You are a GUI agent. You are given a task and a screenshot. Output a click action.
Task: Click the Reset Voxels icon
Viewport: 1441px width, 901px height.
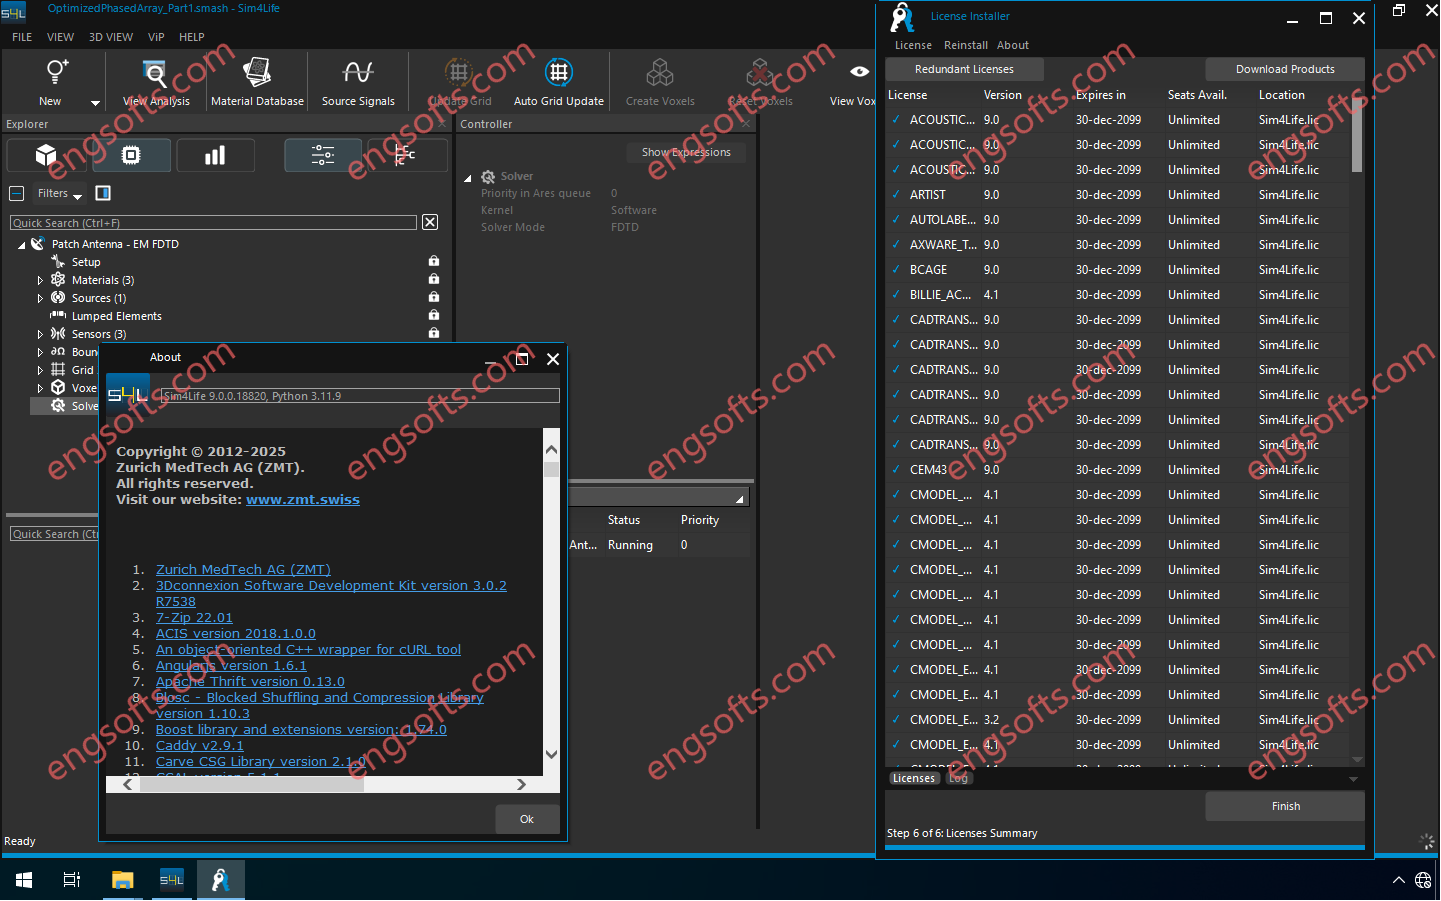pos(760,72)
